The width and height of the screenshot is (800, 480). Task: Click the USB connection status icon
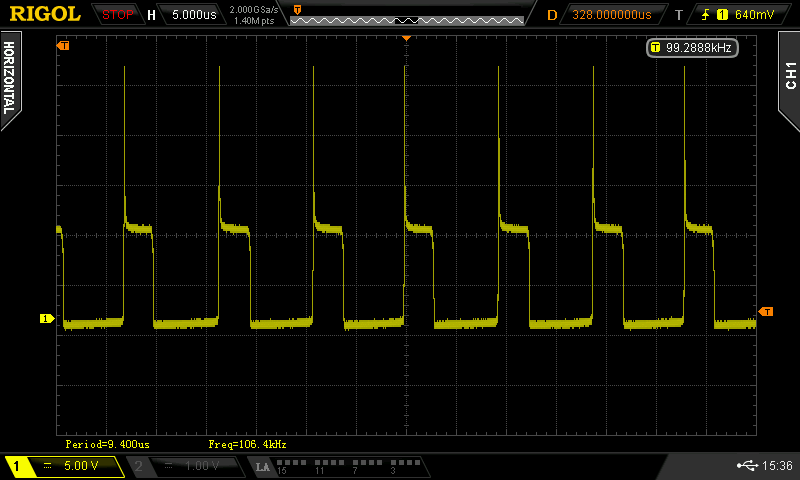[746, 466]
